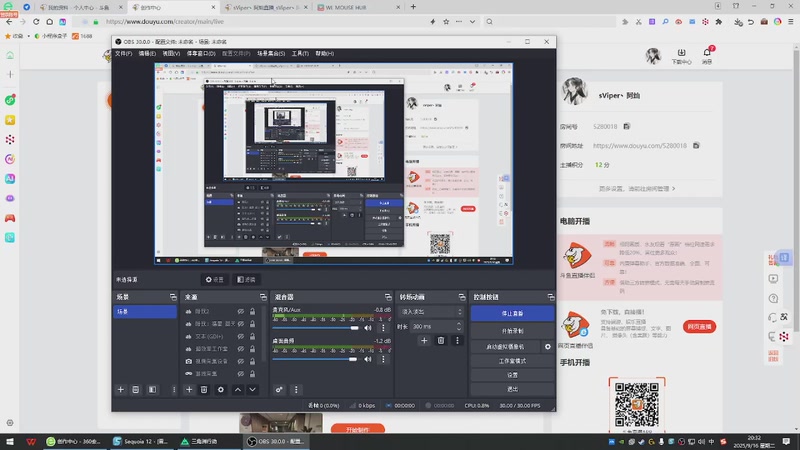Move source down with the down arrow
The width and height of the screenshot is (800, 450).
click(x=253, y=390)
